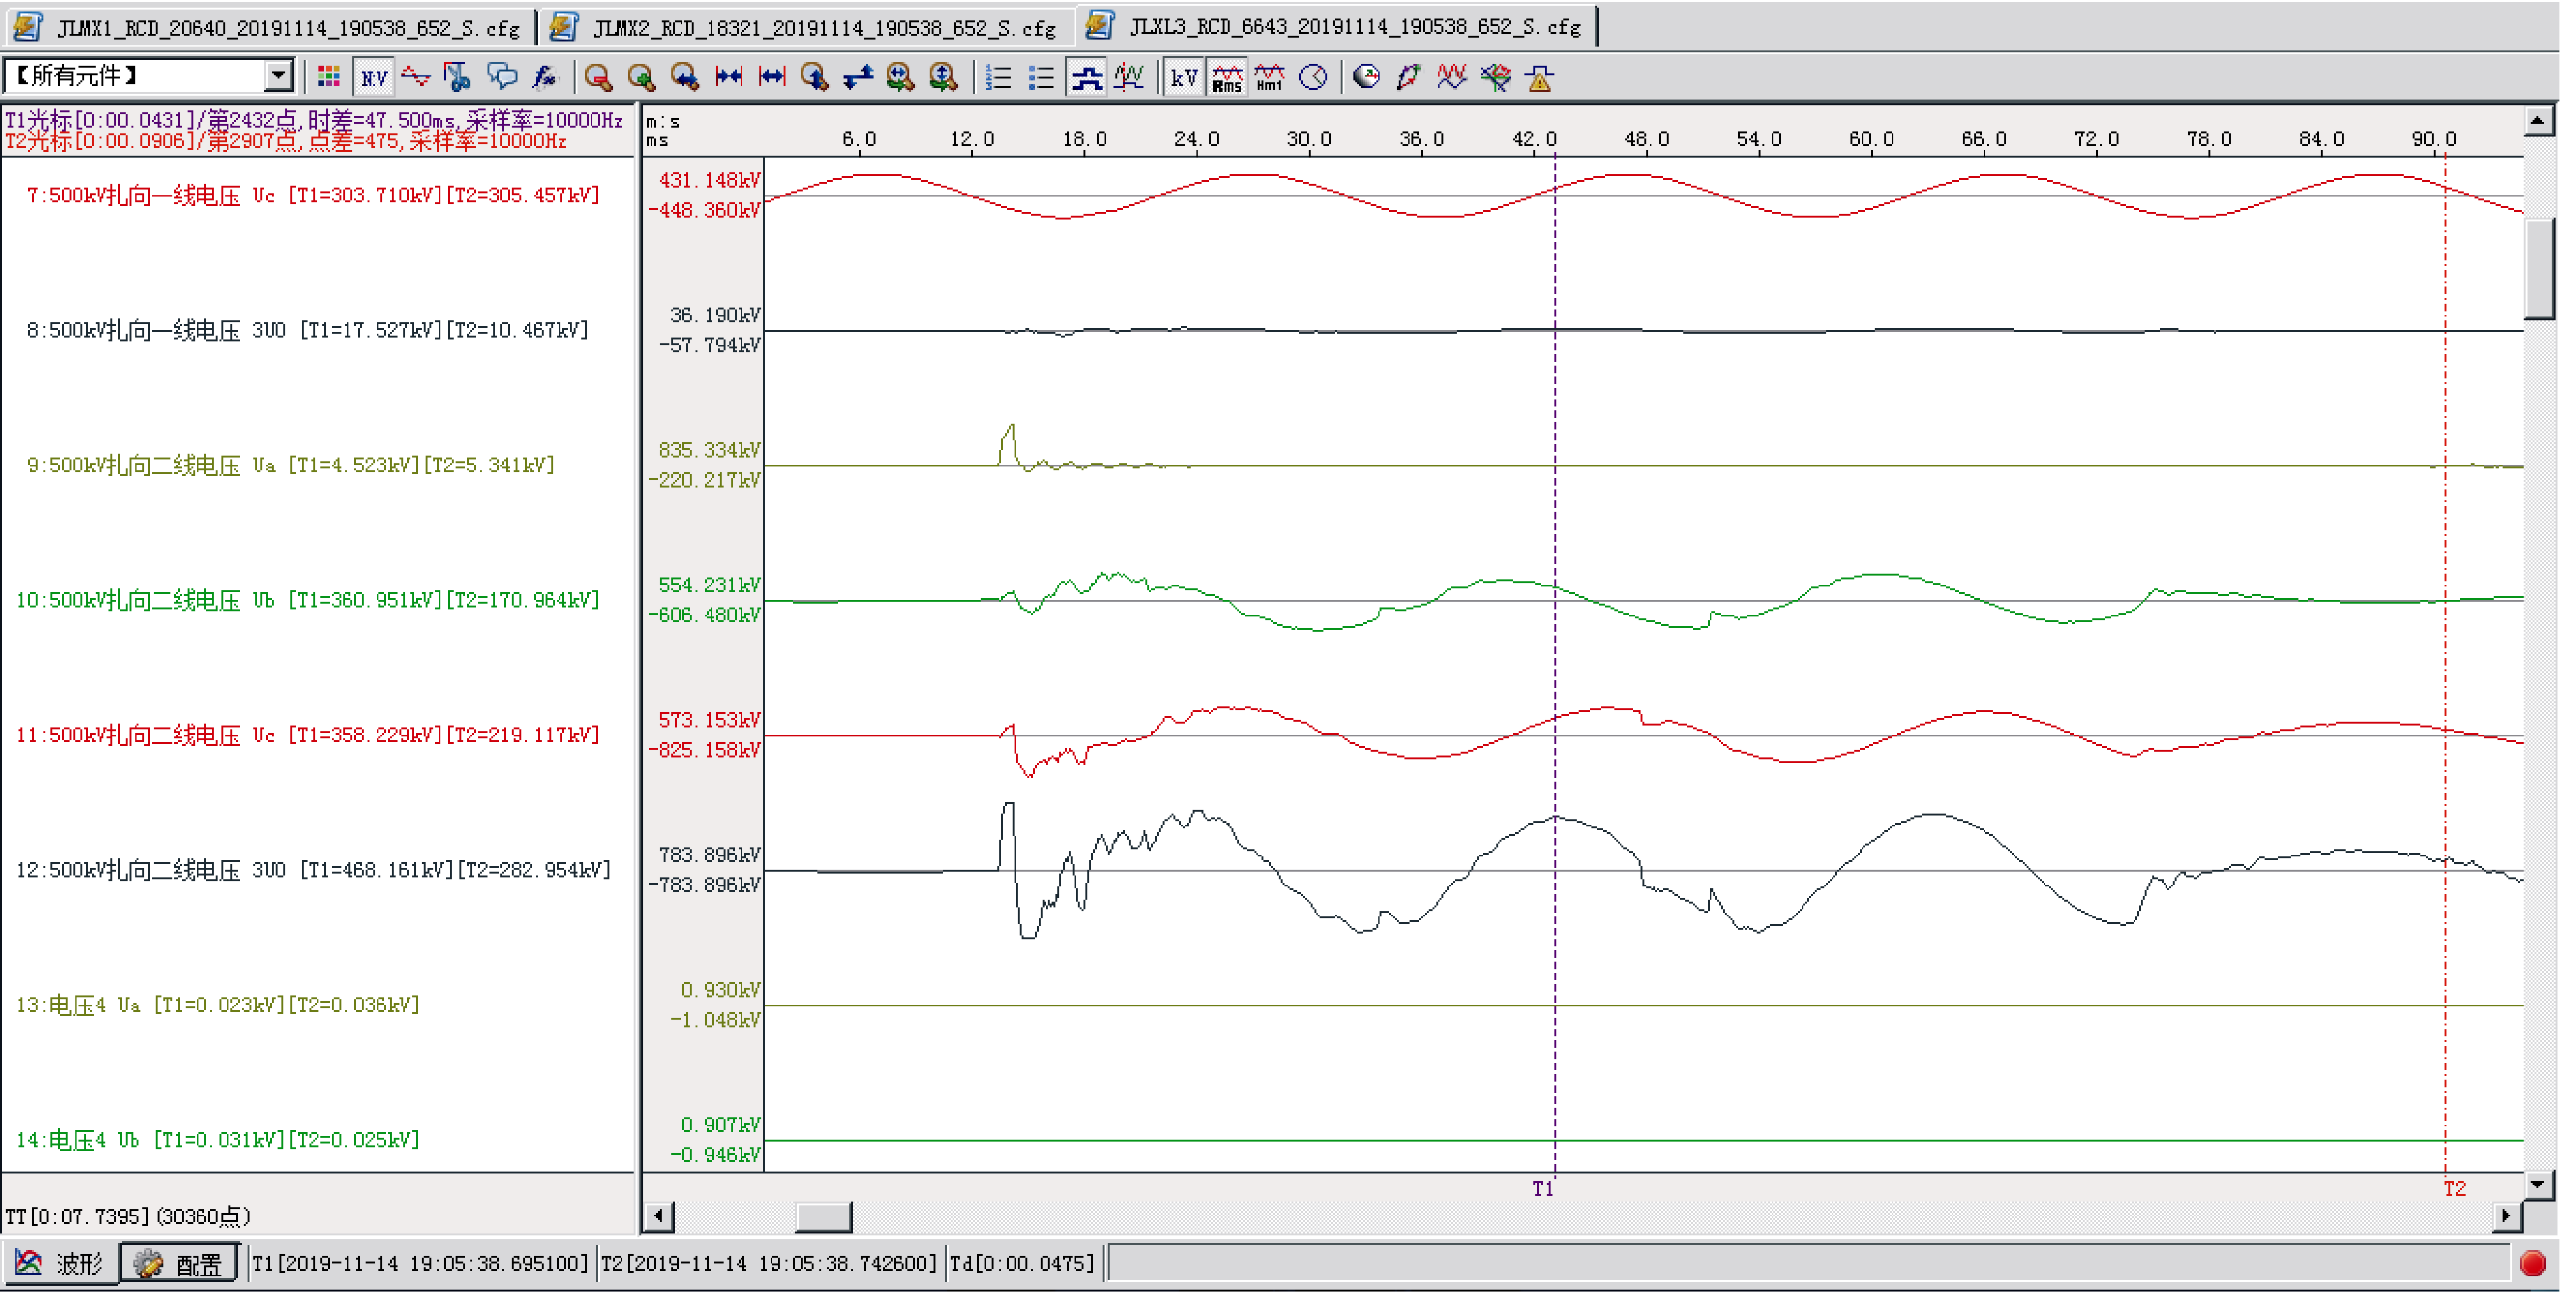
Task: Select channel 13 电压4 Ua
Action: coord(218,1005)
